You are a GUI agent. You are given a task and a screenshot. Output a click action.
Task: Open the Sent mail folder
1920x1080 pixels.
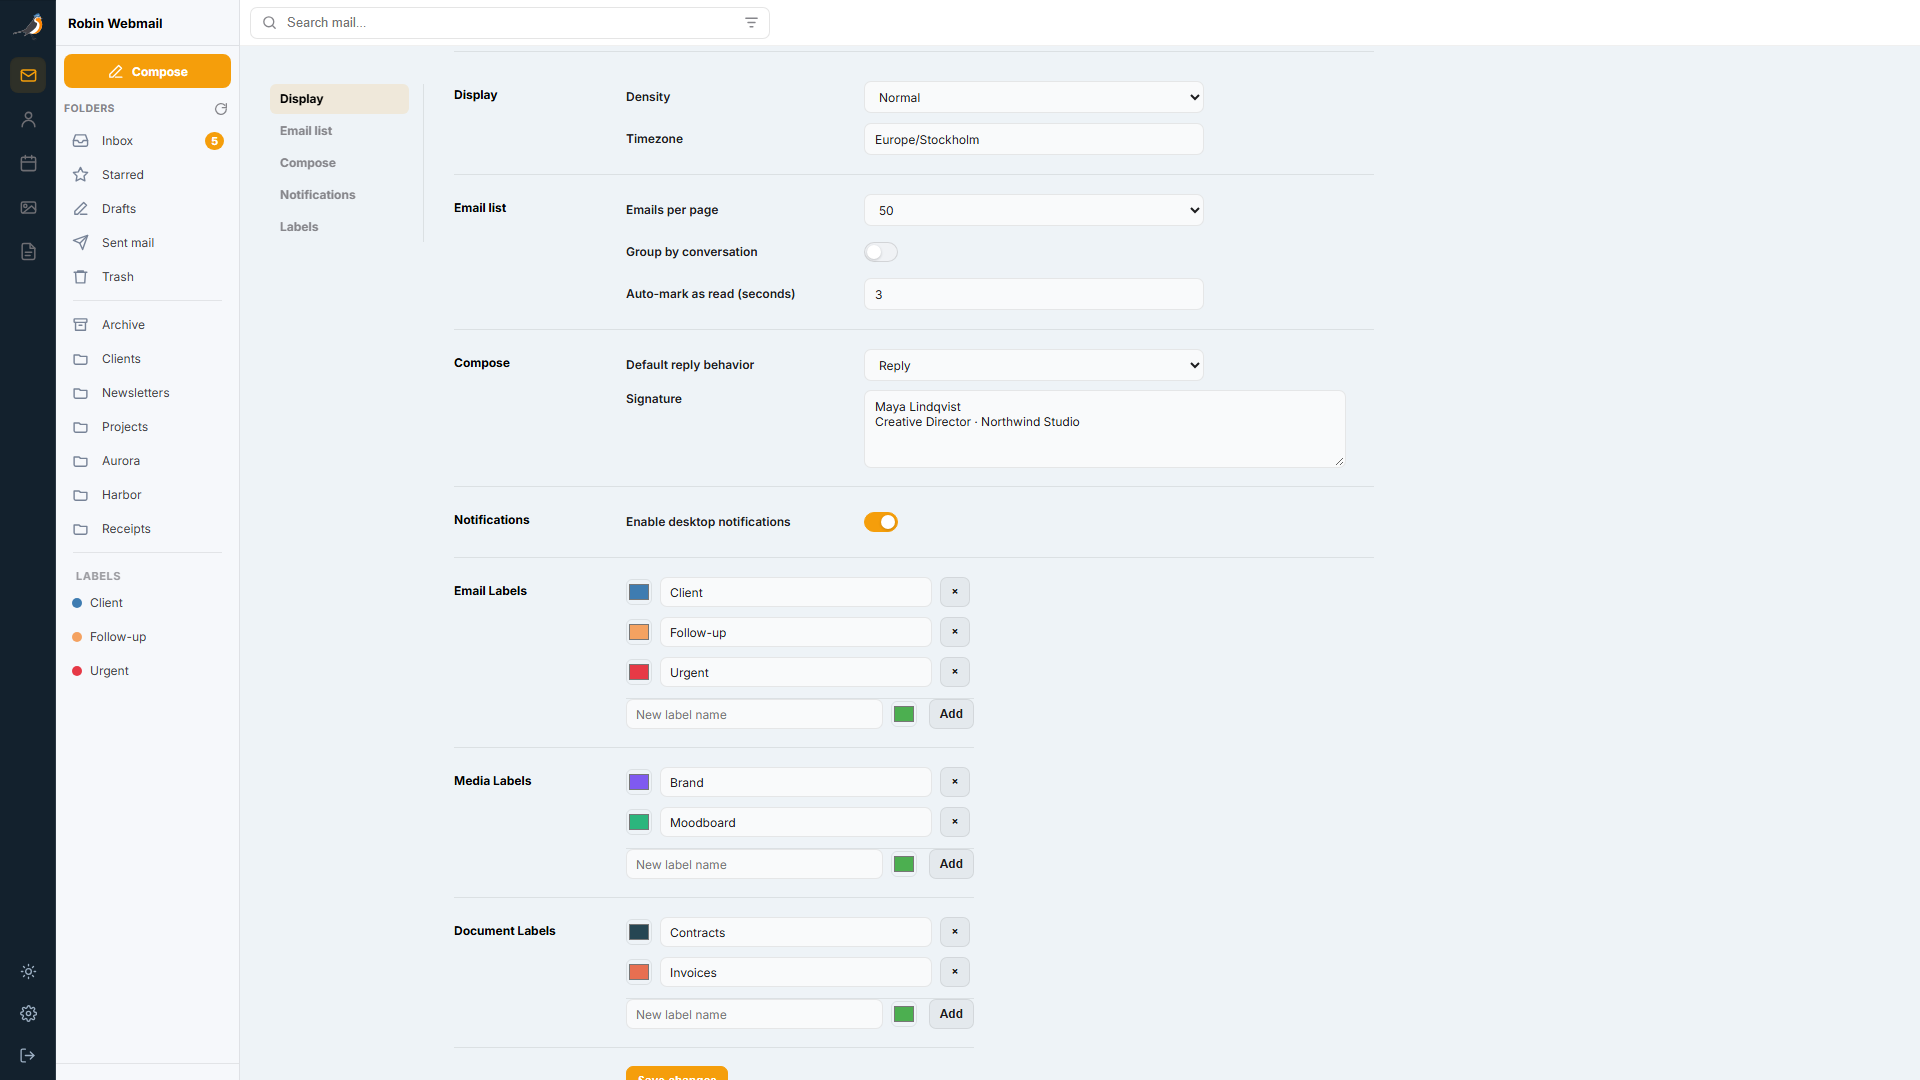147,243
